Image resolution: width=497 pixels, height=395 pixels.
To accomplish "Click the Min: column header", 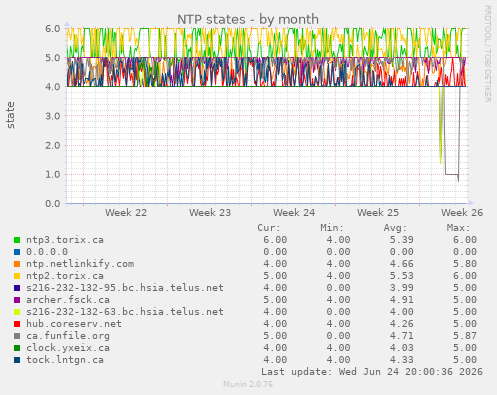I will pos(332,228).
